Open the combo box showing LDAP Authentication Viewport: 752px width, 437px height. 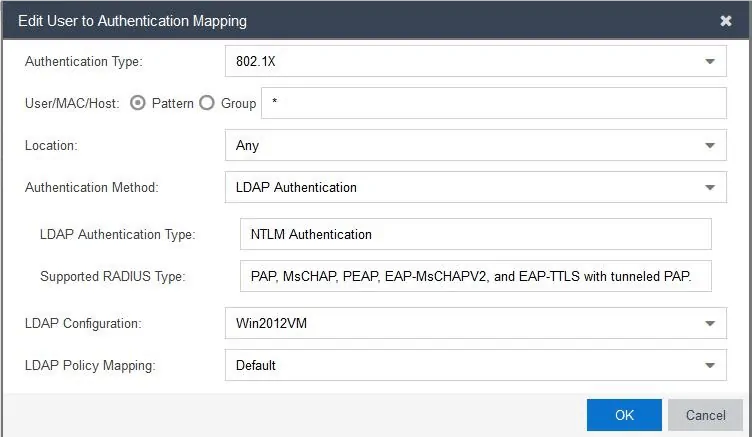click(476, 188)
